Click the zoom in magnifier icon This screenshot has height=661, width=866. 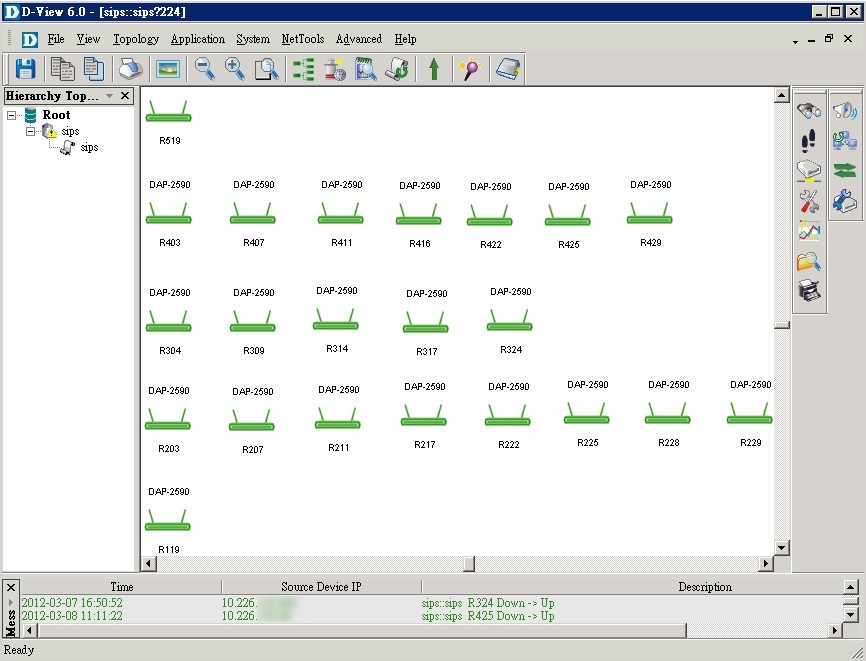(235, 69)
